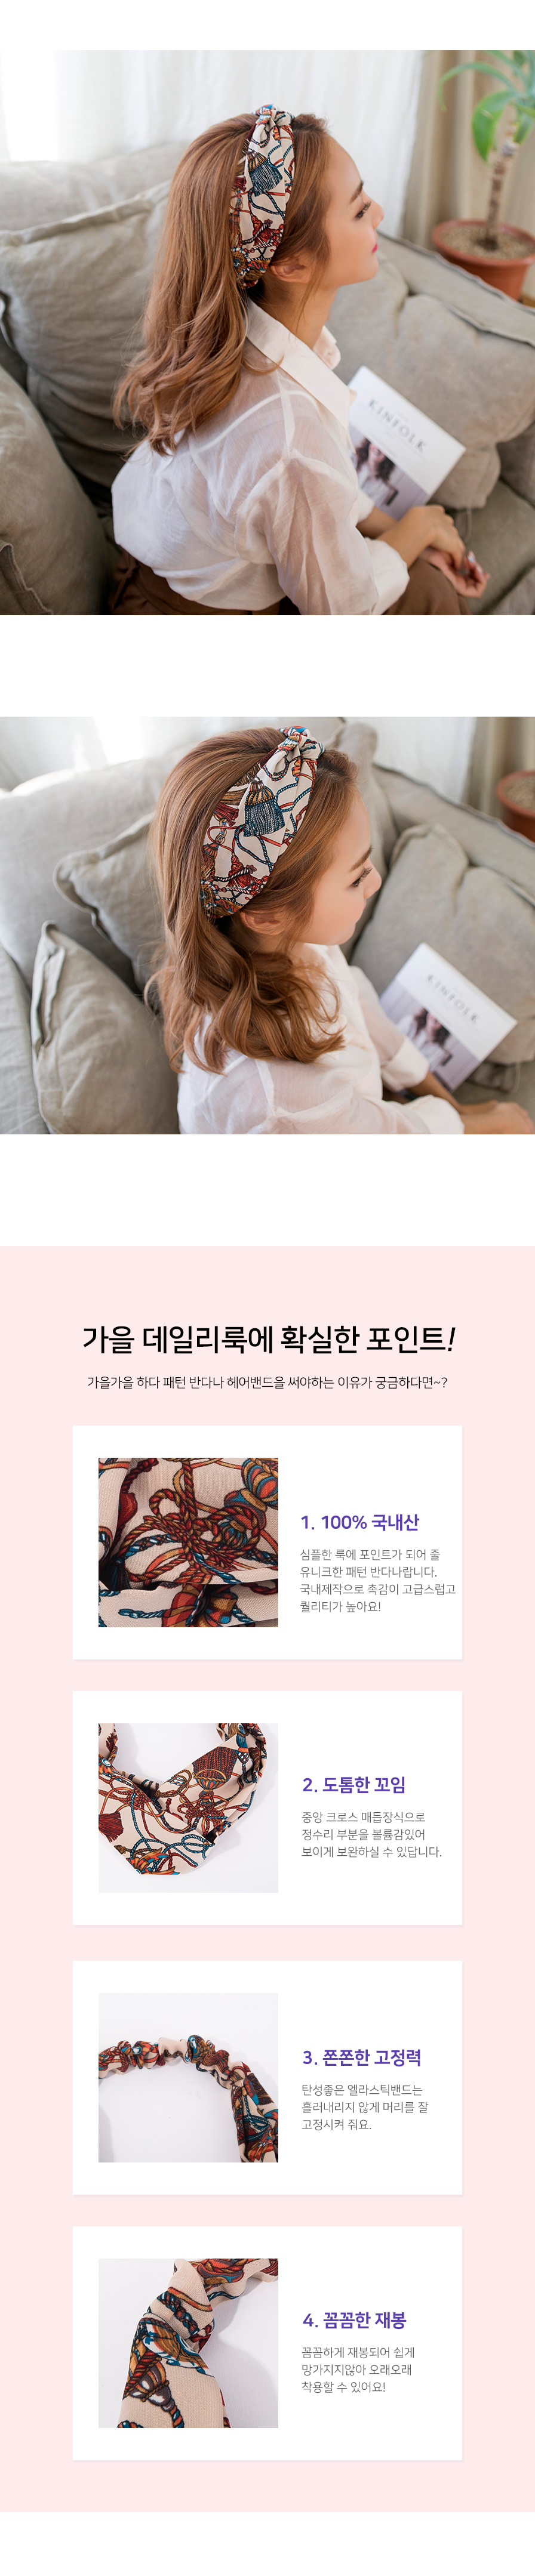Screen dimensions: 535x2576
Task: Click the description text under 국내산
Action: [377, 1580]
